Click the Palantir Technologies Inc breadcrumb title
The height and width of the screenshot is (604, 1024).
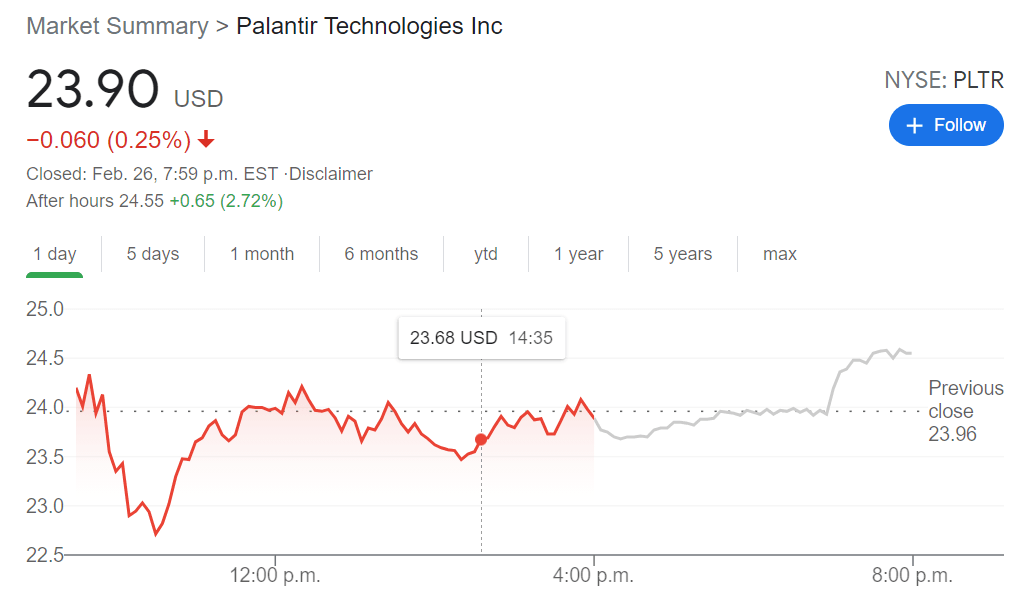click(369, 26)
